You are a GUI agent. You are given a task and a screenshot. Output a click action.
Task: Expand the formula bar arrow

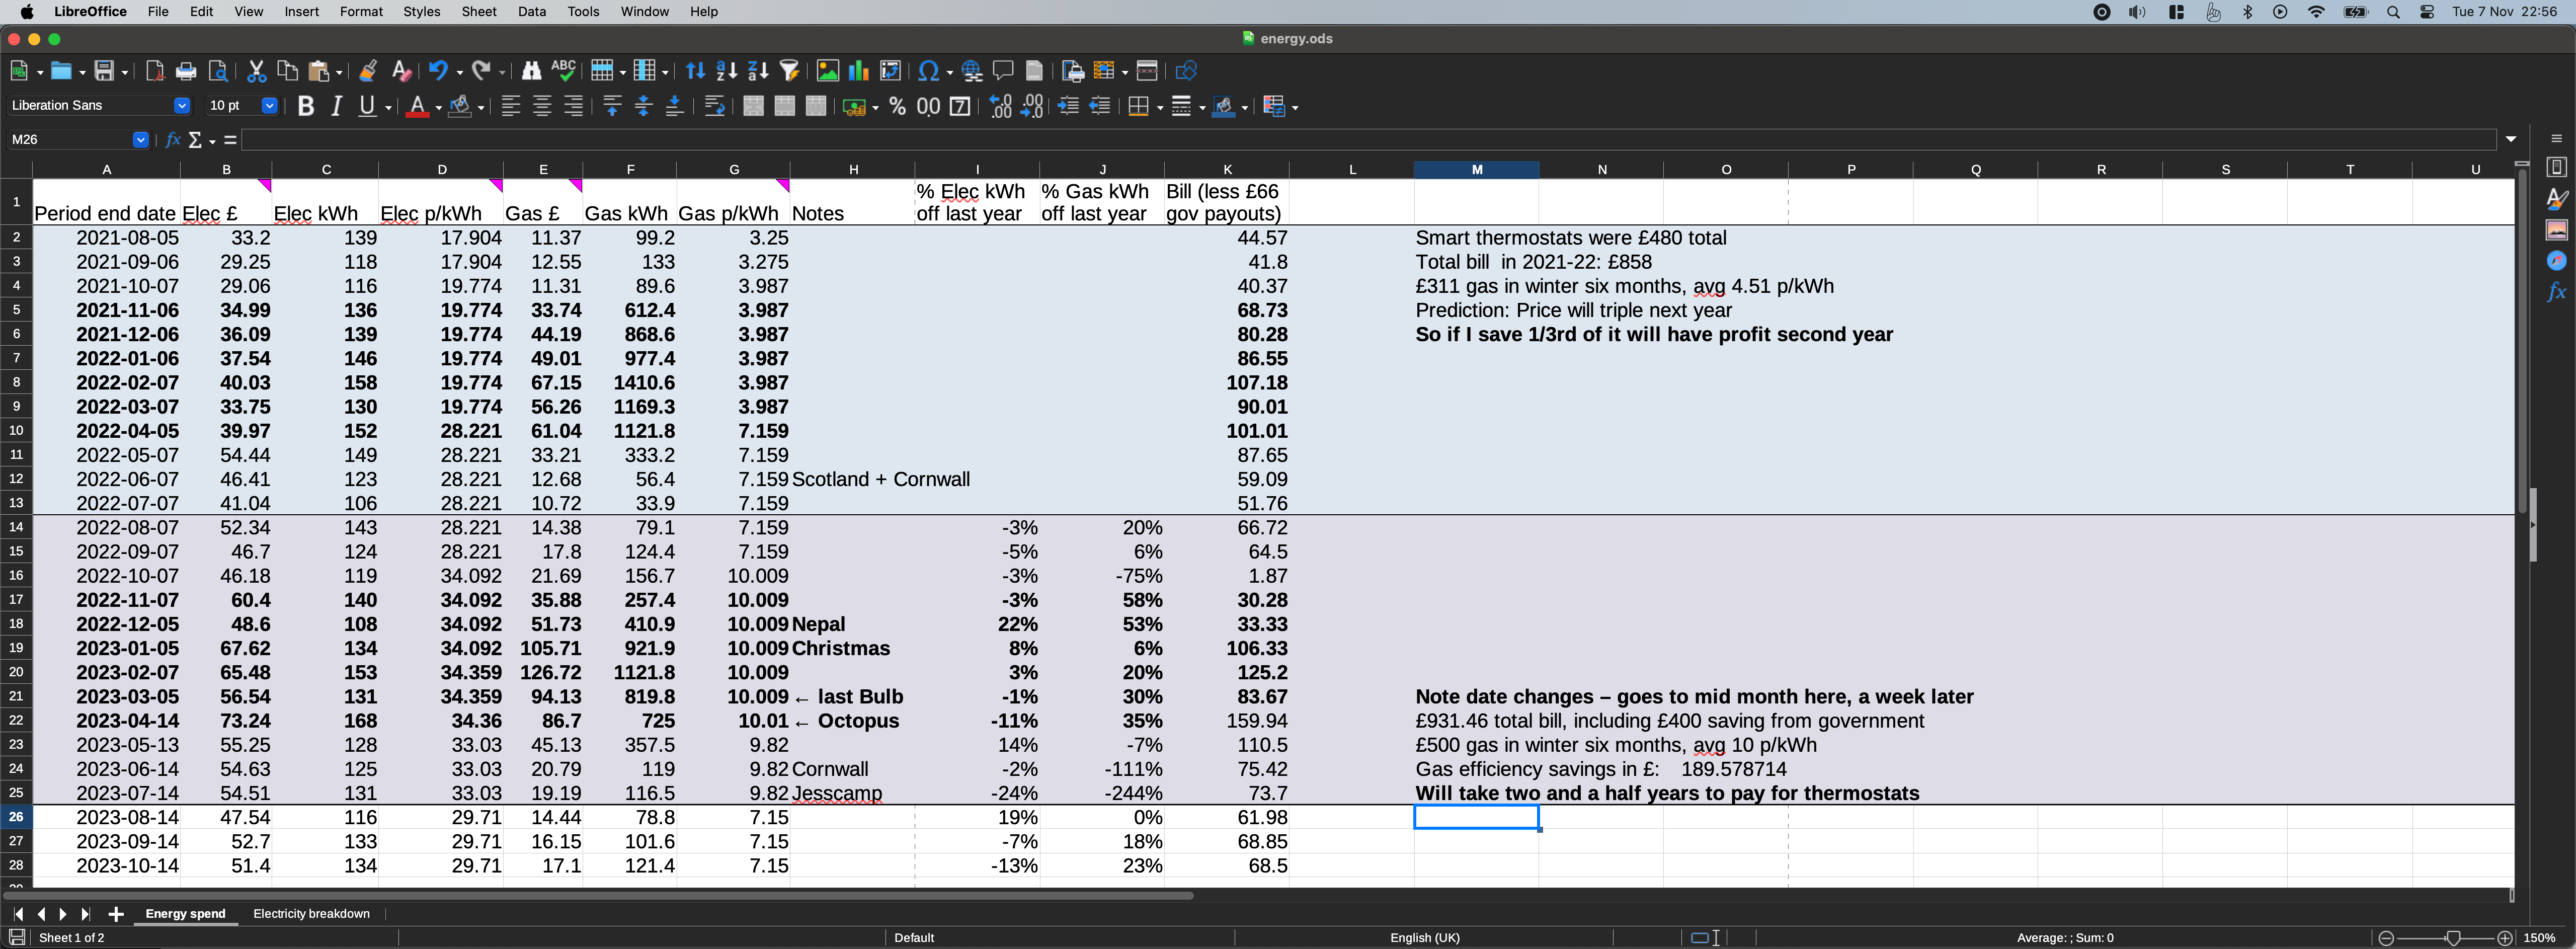[2511, 140]
